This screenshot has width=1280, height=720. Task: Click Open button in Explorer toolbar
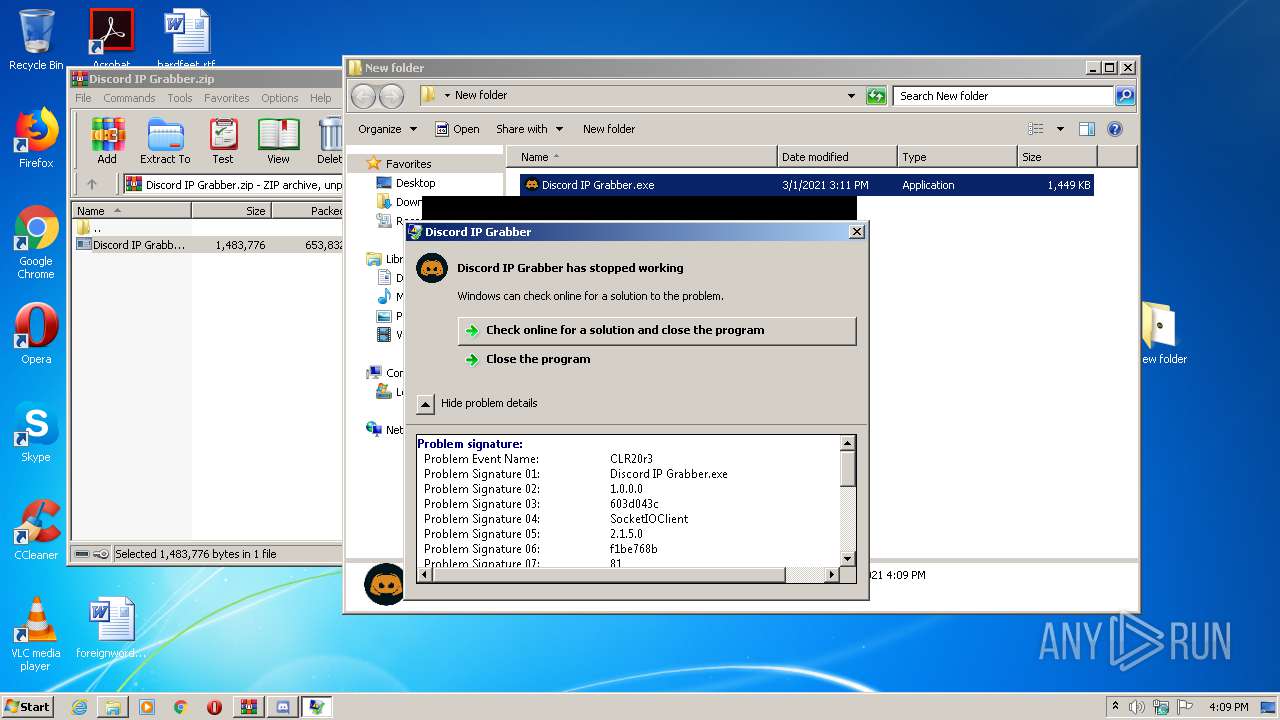click(x=457, y=129)
